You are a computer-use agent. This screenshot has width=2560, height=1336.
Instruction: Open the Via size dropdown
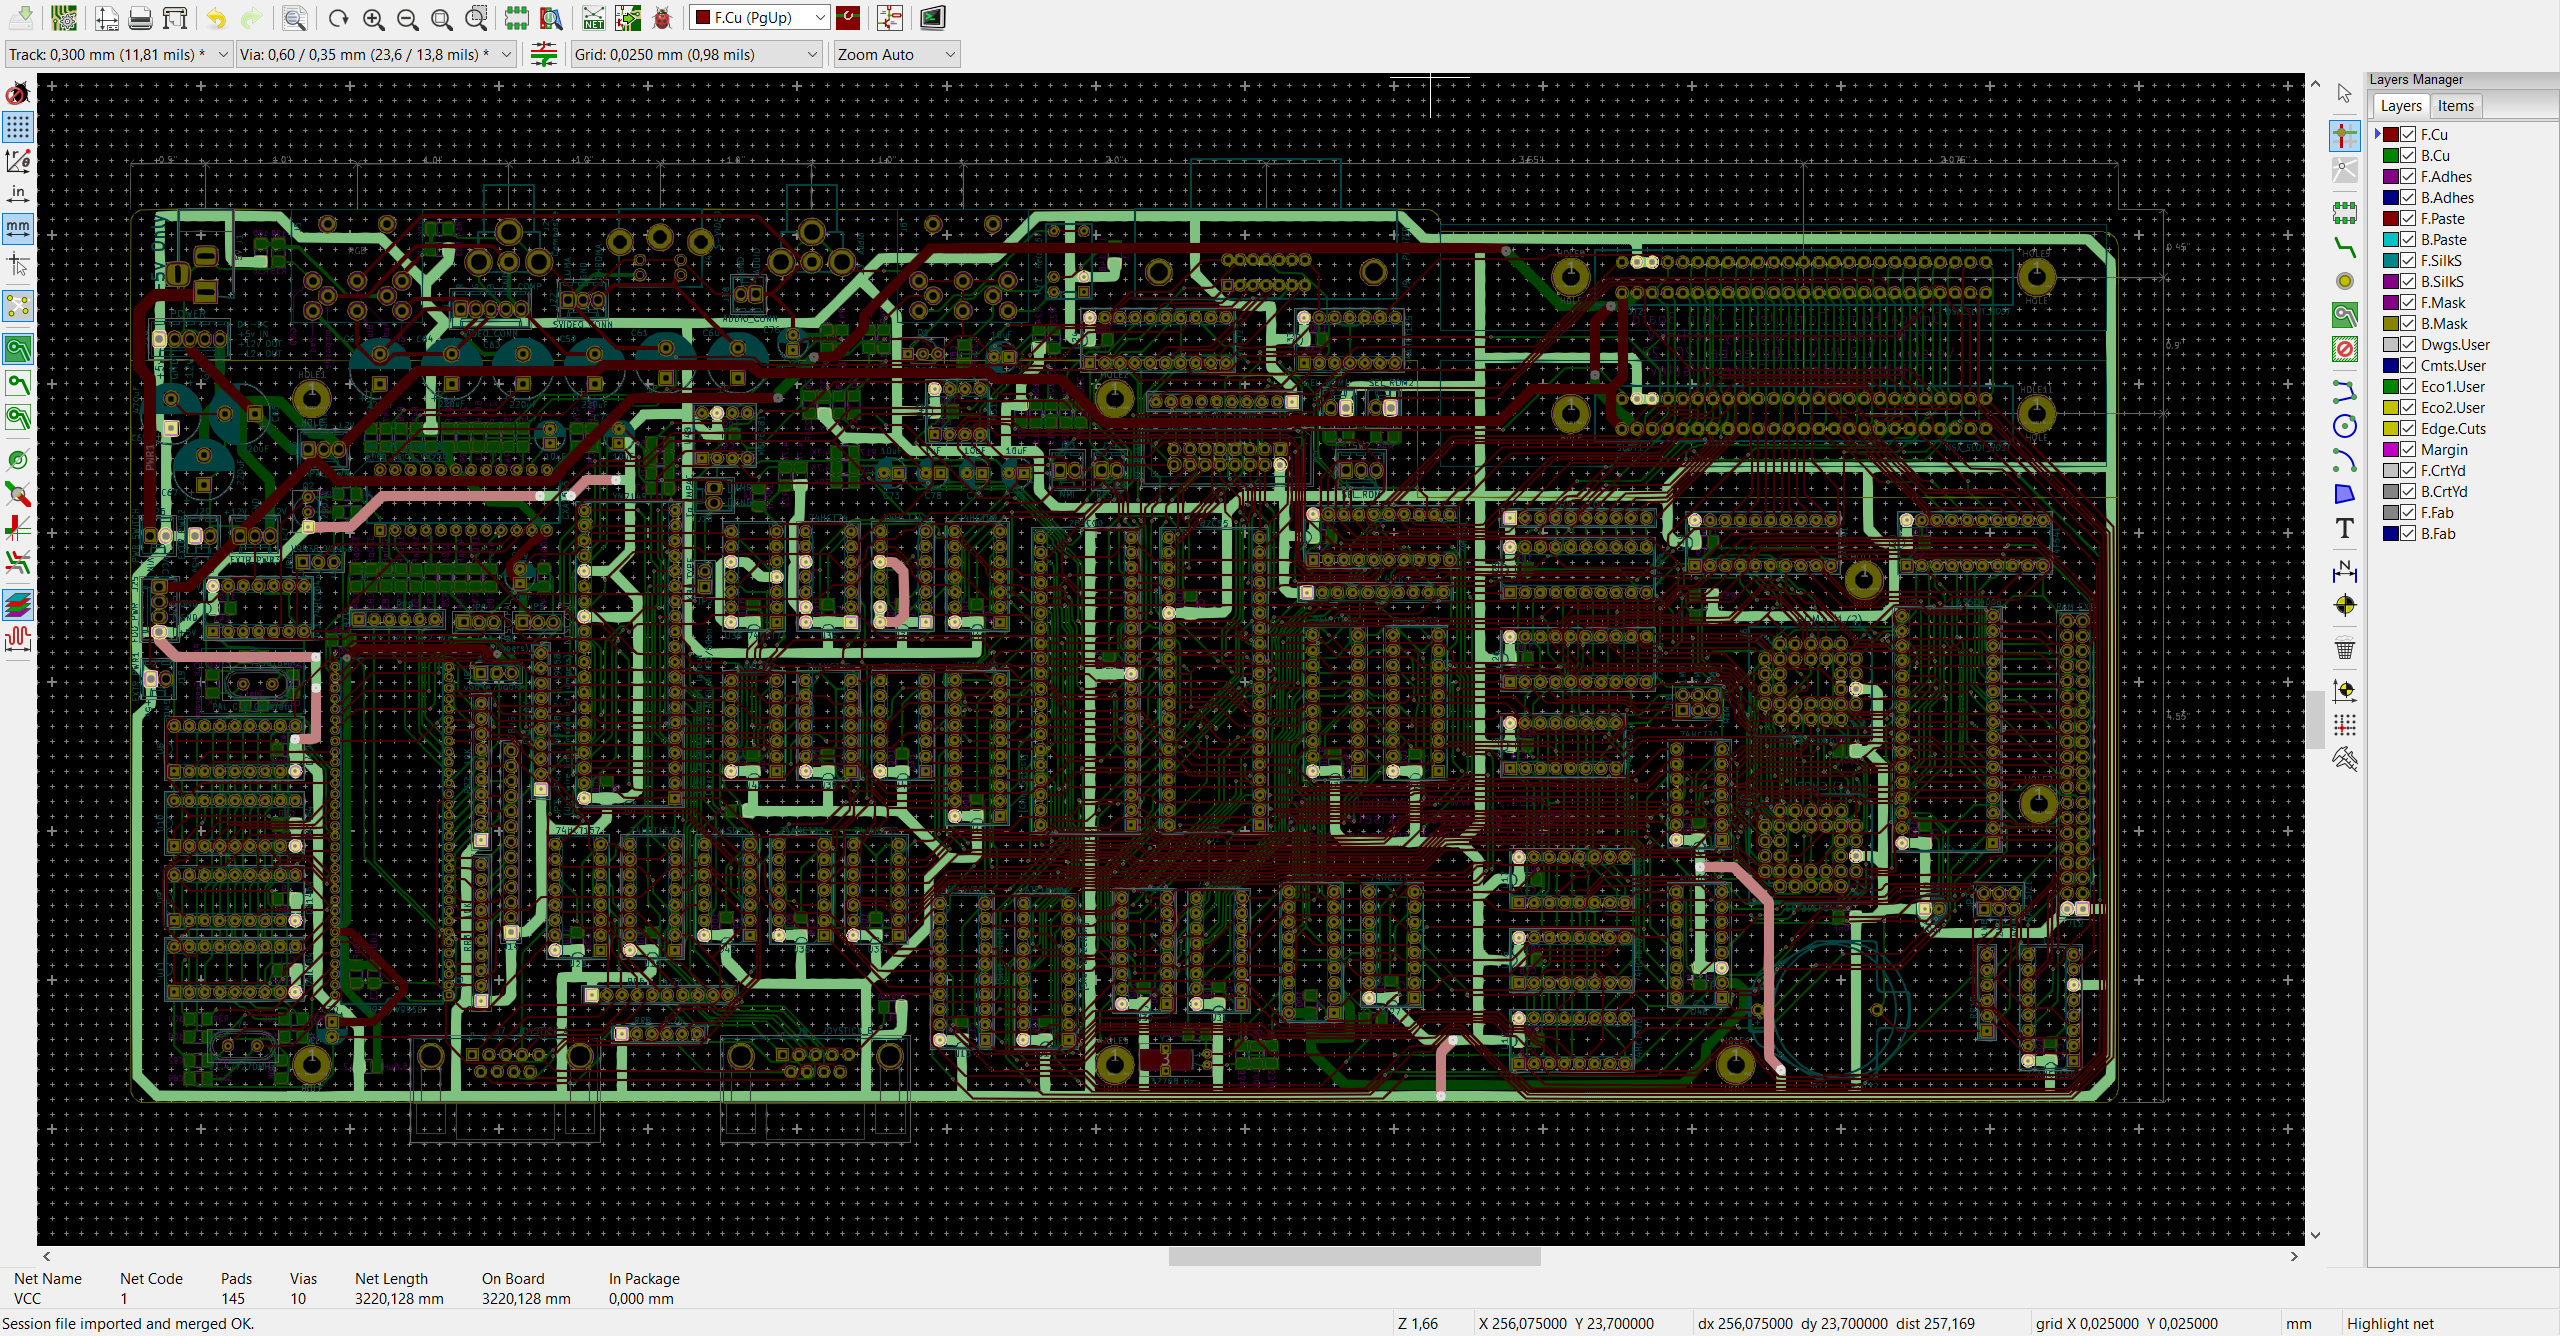[x=376, y=54]
